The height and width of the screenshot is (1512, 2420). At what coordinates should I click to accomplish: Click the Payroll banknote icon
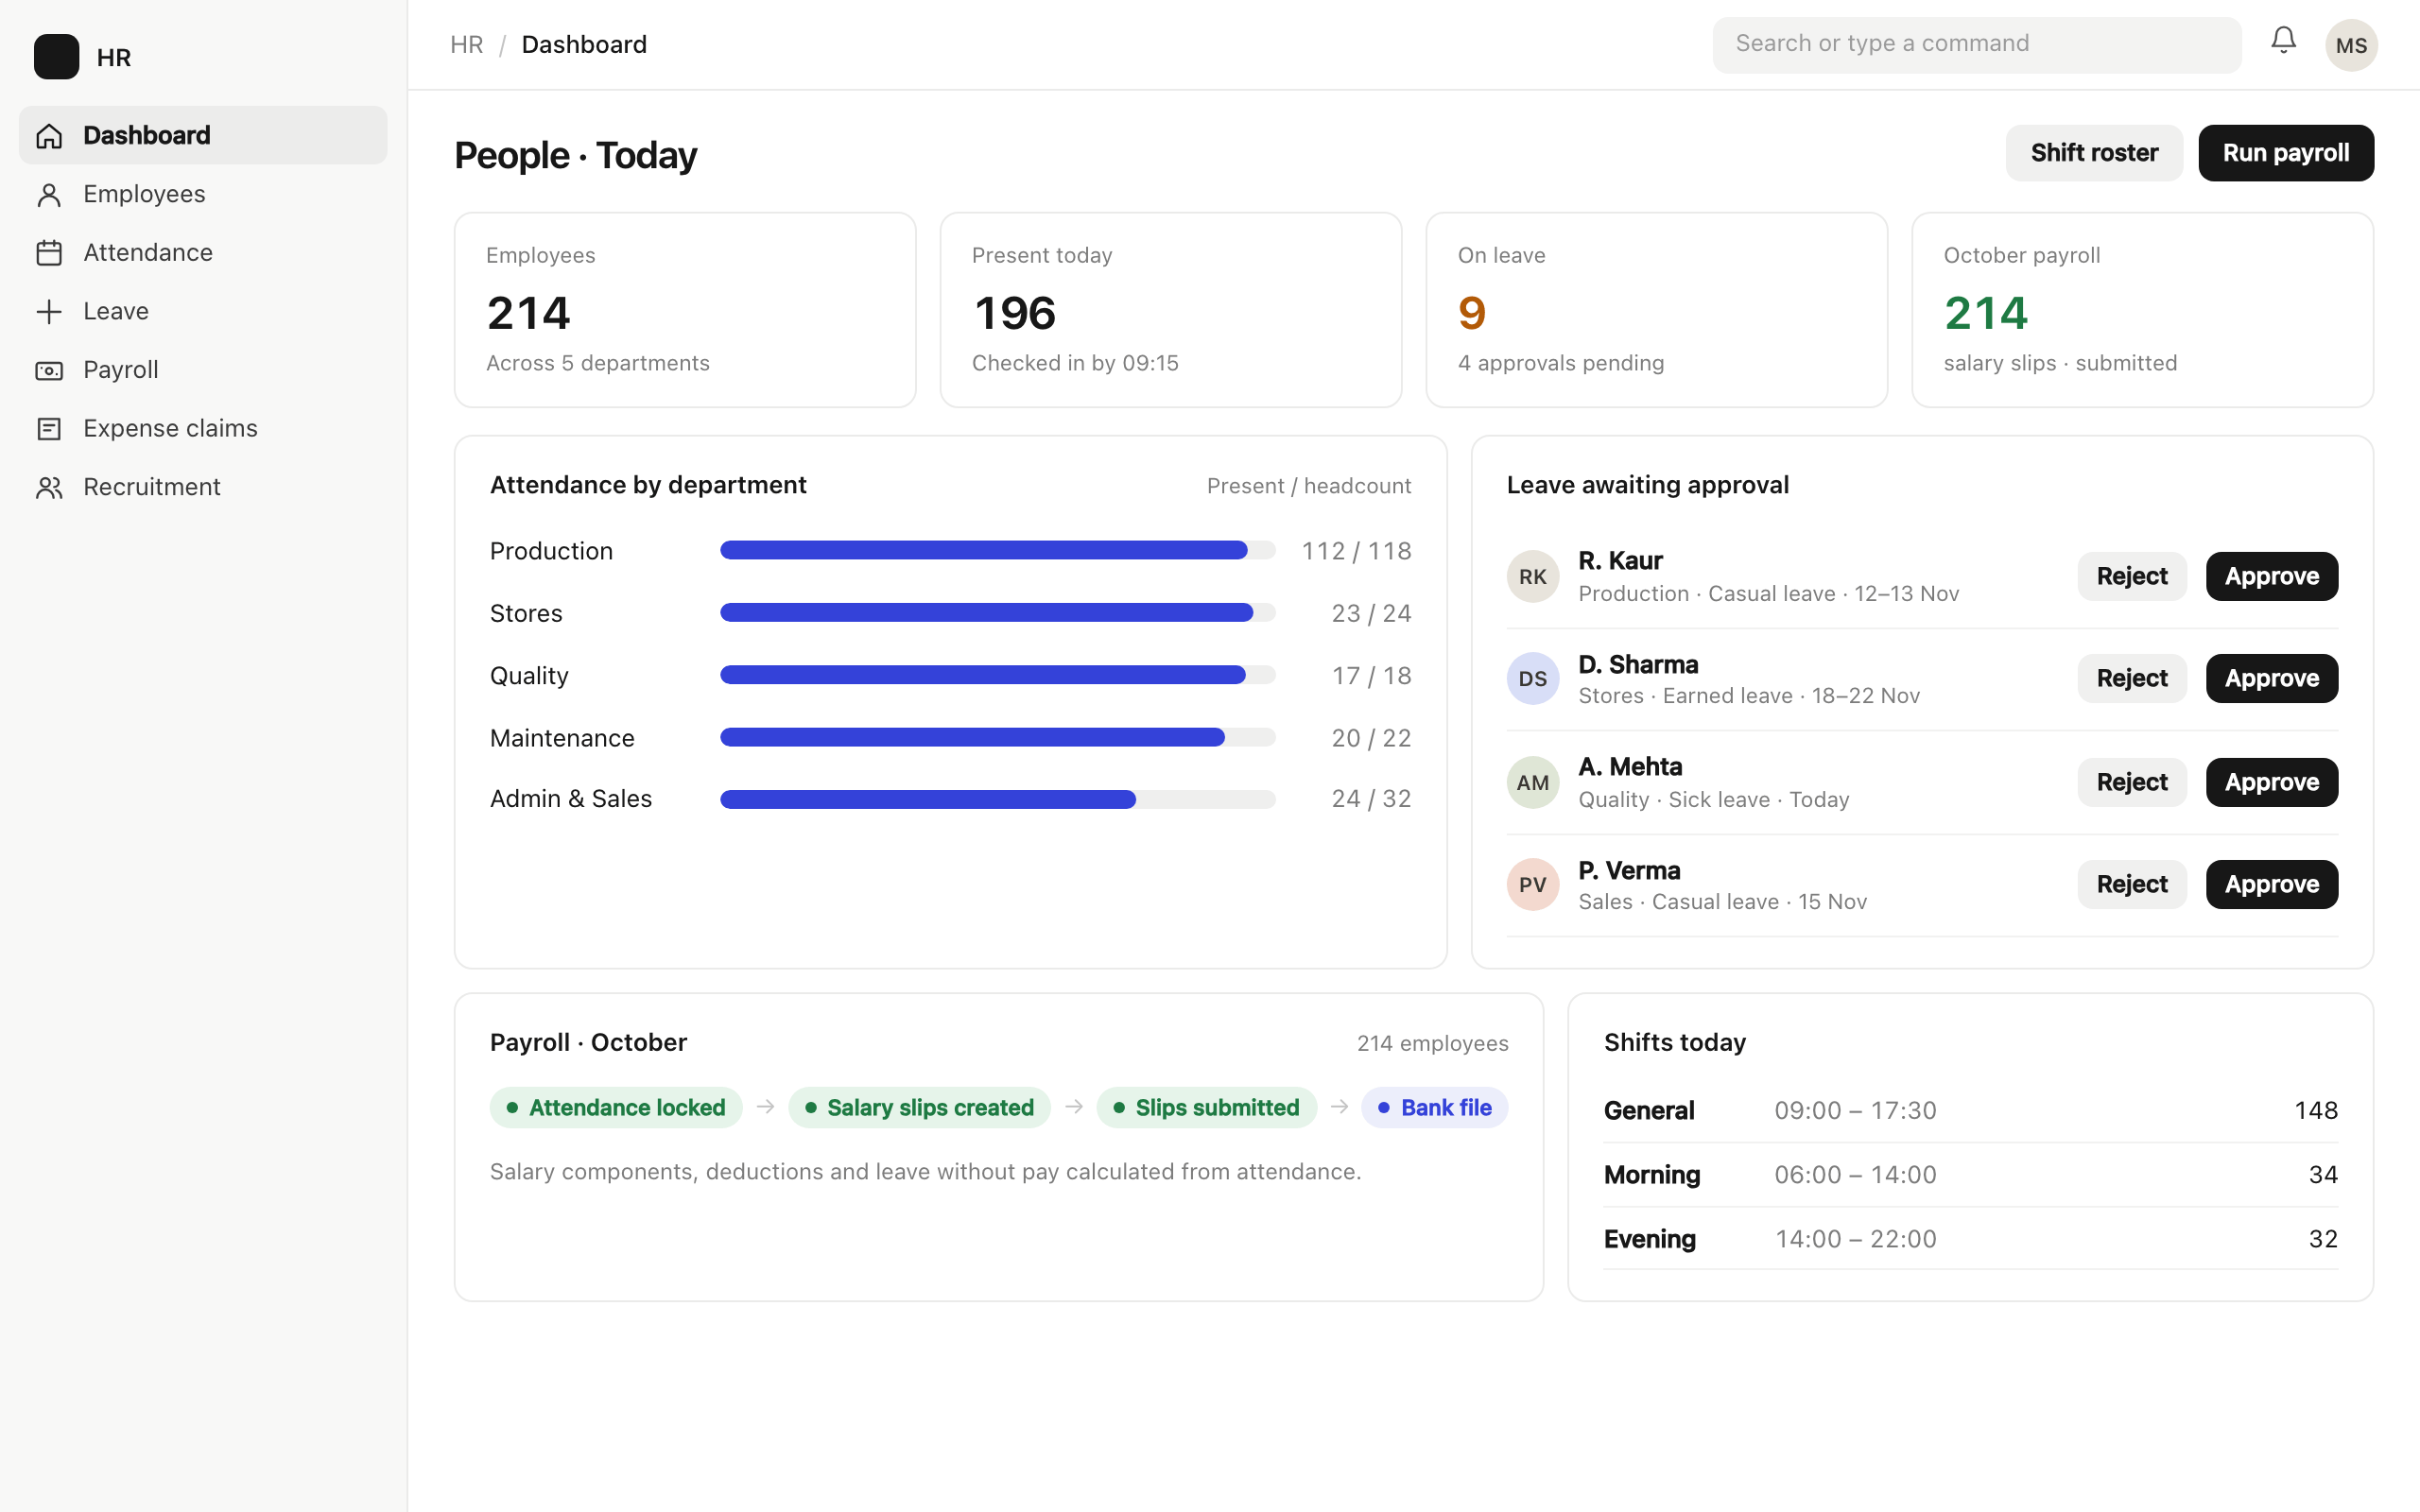[x=49, y=371]
